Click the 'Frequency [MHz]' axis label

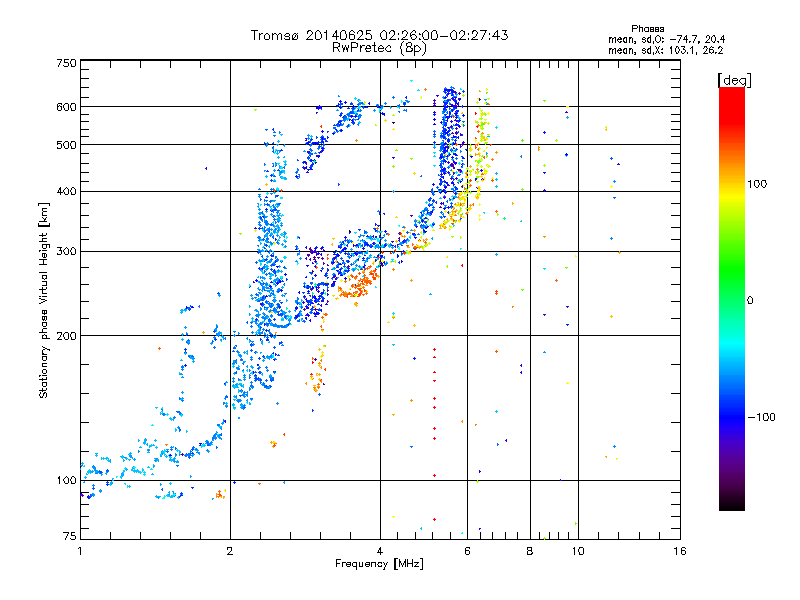click(379, 564)
